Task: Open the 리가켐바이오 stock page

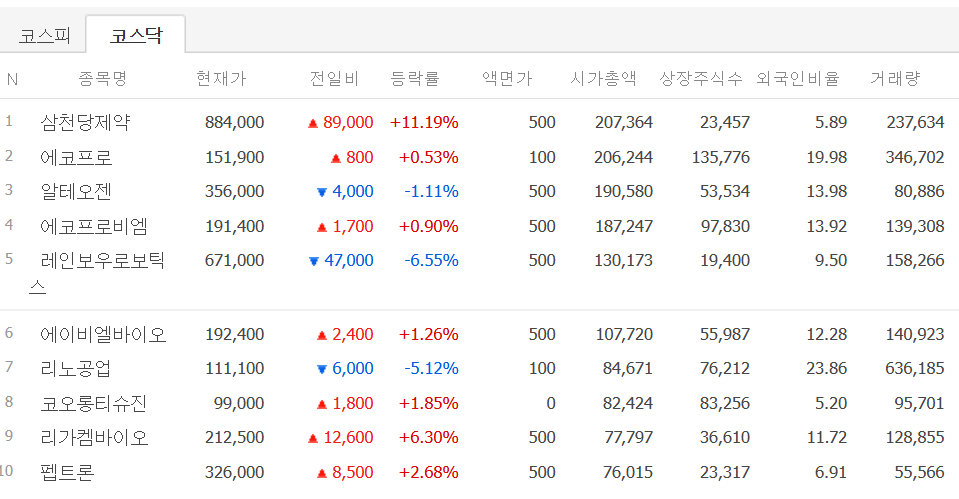Action: 94,437
